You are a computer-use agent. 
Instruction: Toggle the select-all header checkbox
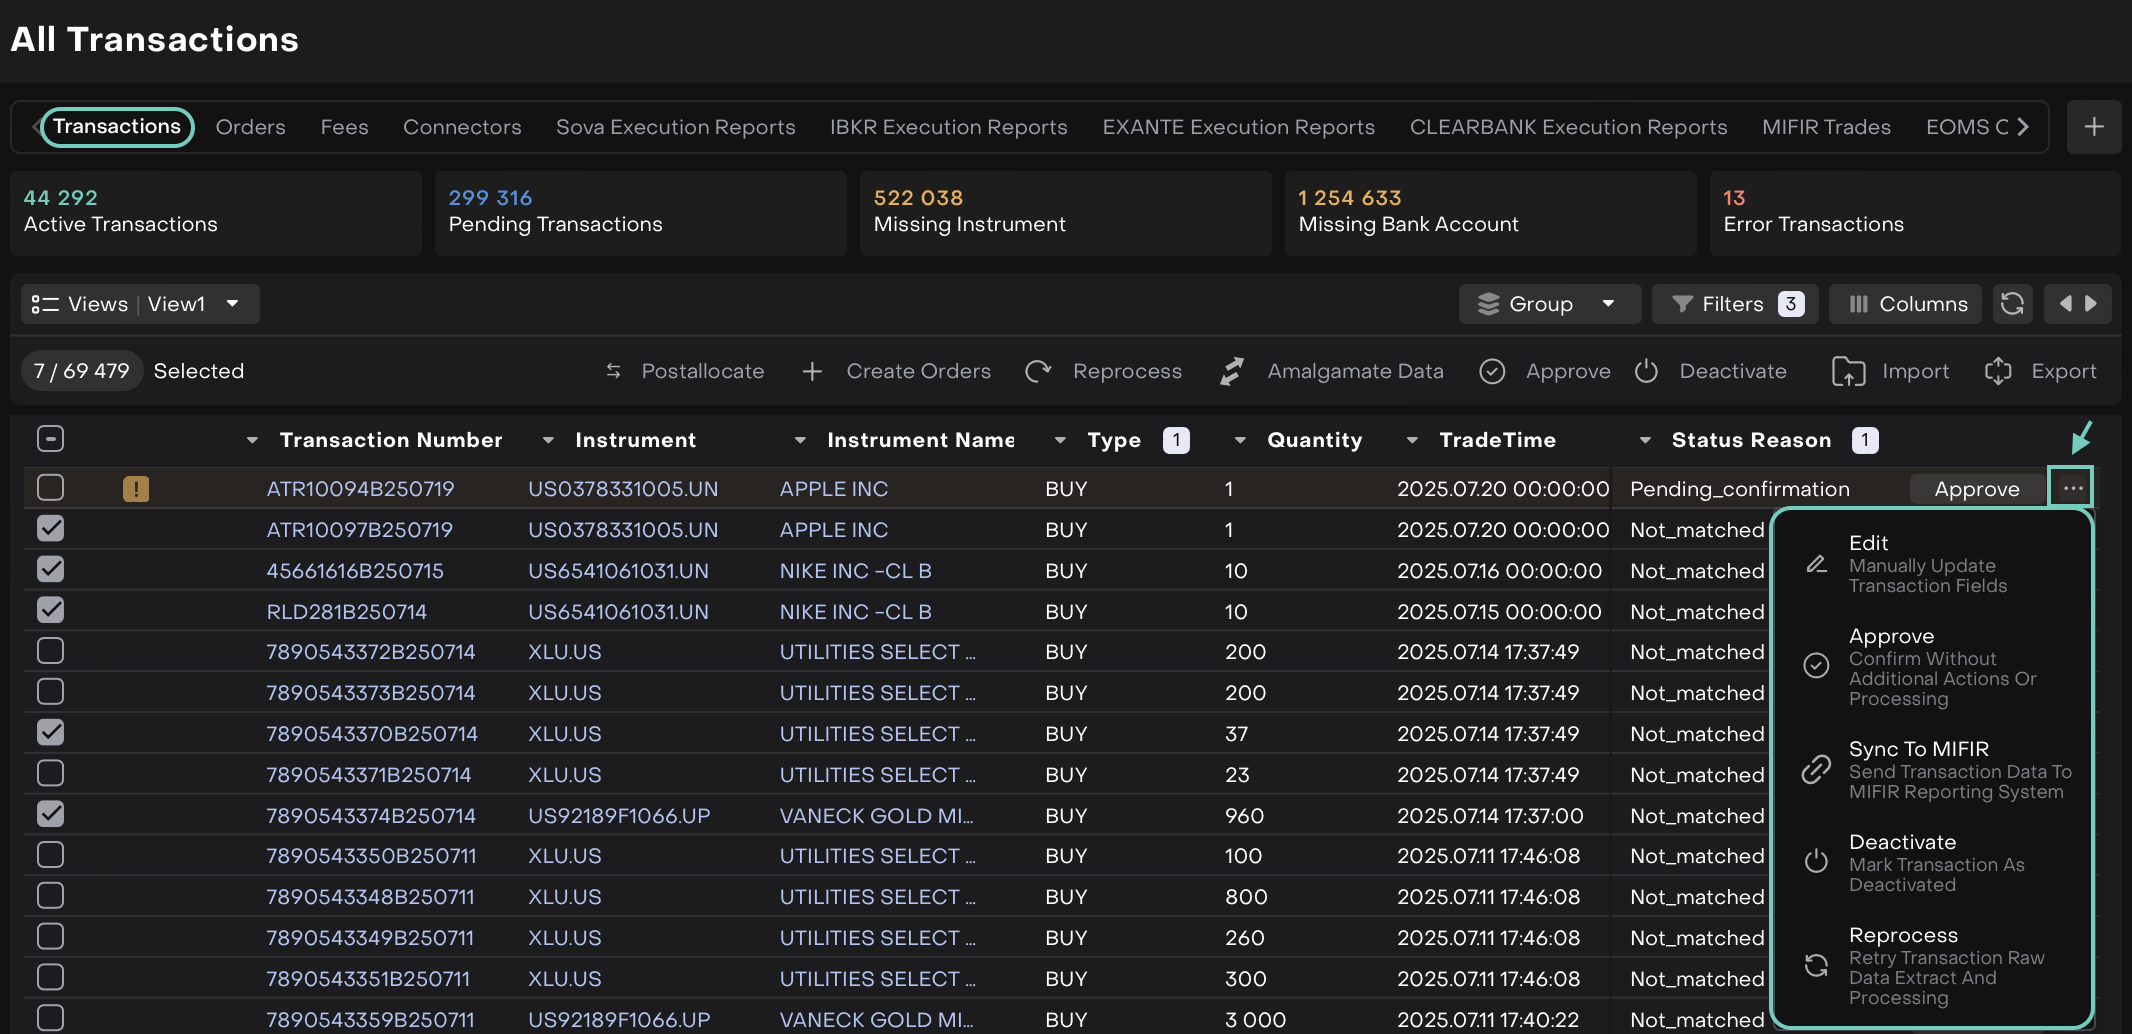[x=50, y=439]
